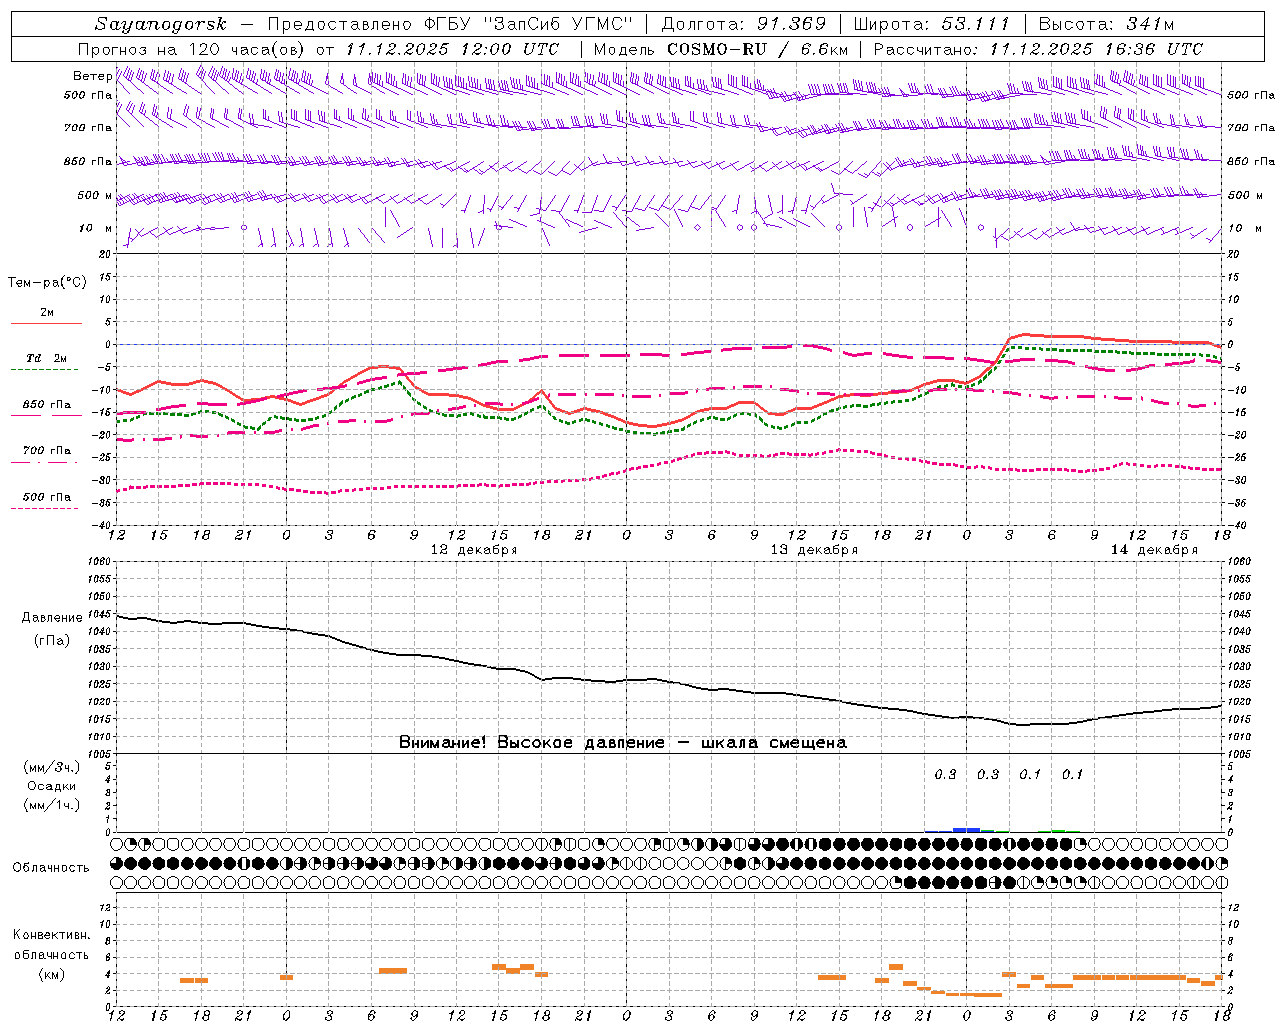Click the '(км)' unit under convective cloudiness
Viewport: 1280px width, 1024px height.
tap(52, 974)
